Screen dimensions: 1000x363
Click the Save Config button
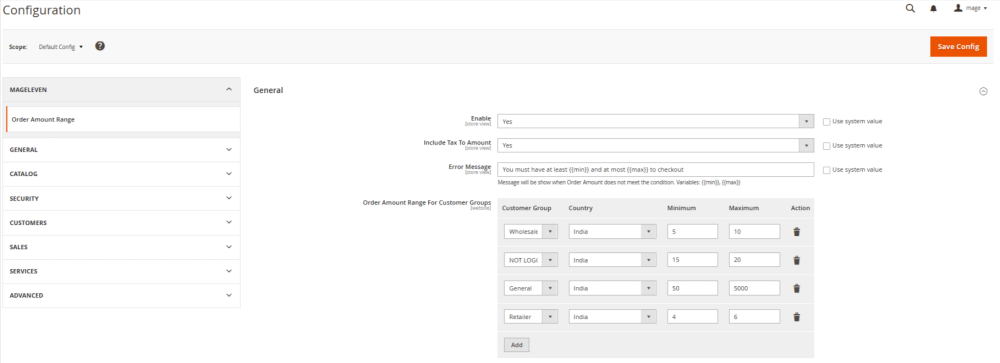[958, 47]
